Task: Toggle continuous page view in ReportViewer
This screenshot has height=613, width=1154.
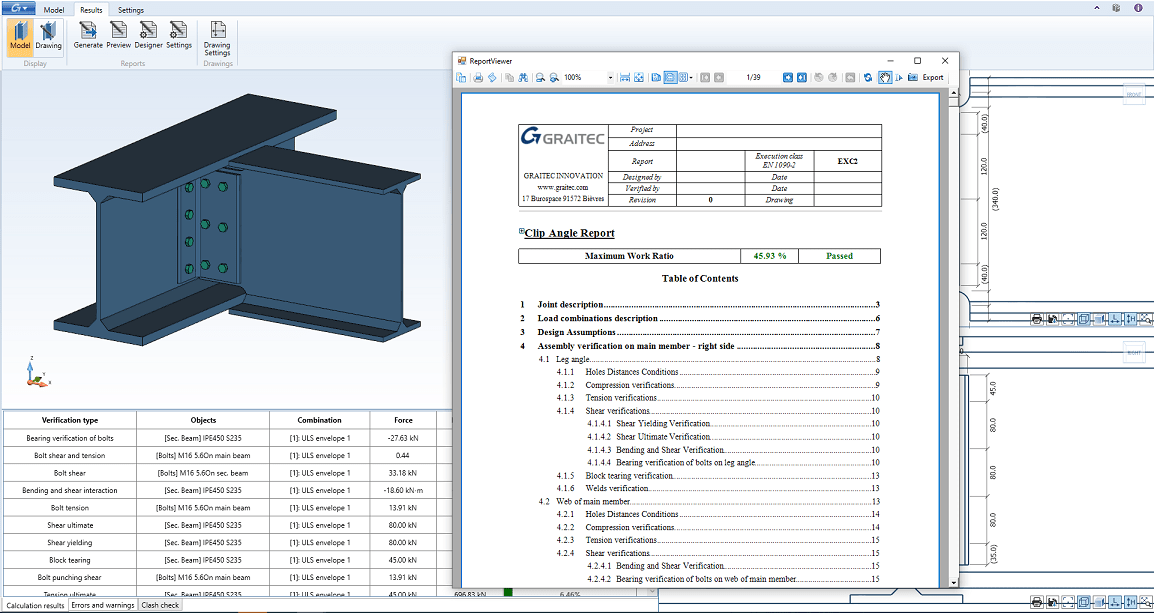Action: tap(670, 77)
